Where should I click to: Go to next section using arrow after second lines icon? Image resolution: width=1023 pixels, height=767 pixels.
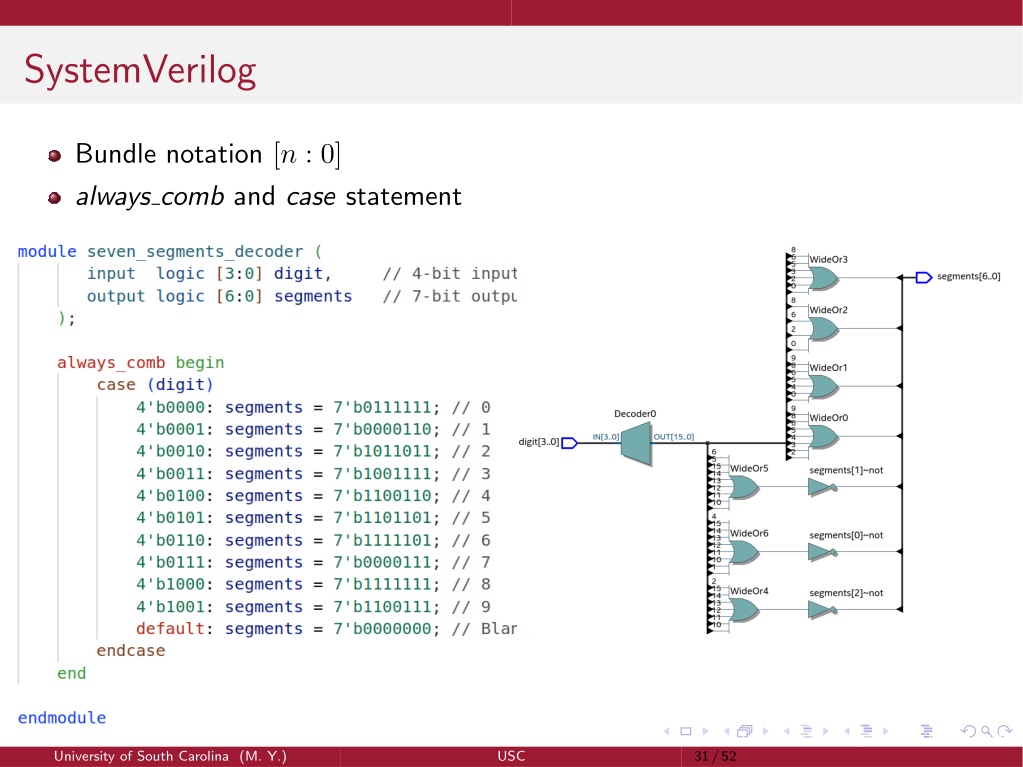pyautogui.click(x=885, y=731)
